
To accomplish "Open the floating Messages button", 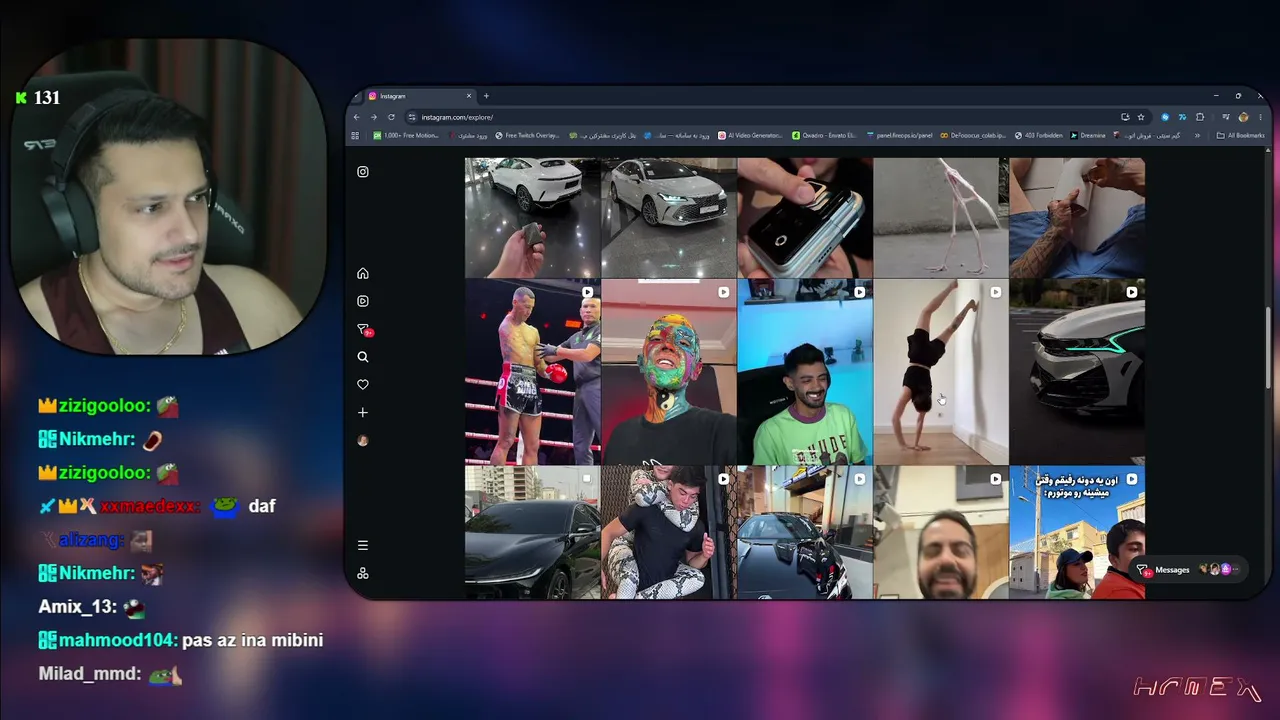I will coord(1189,570).
